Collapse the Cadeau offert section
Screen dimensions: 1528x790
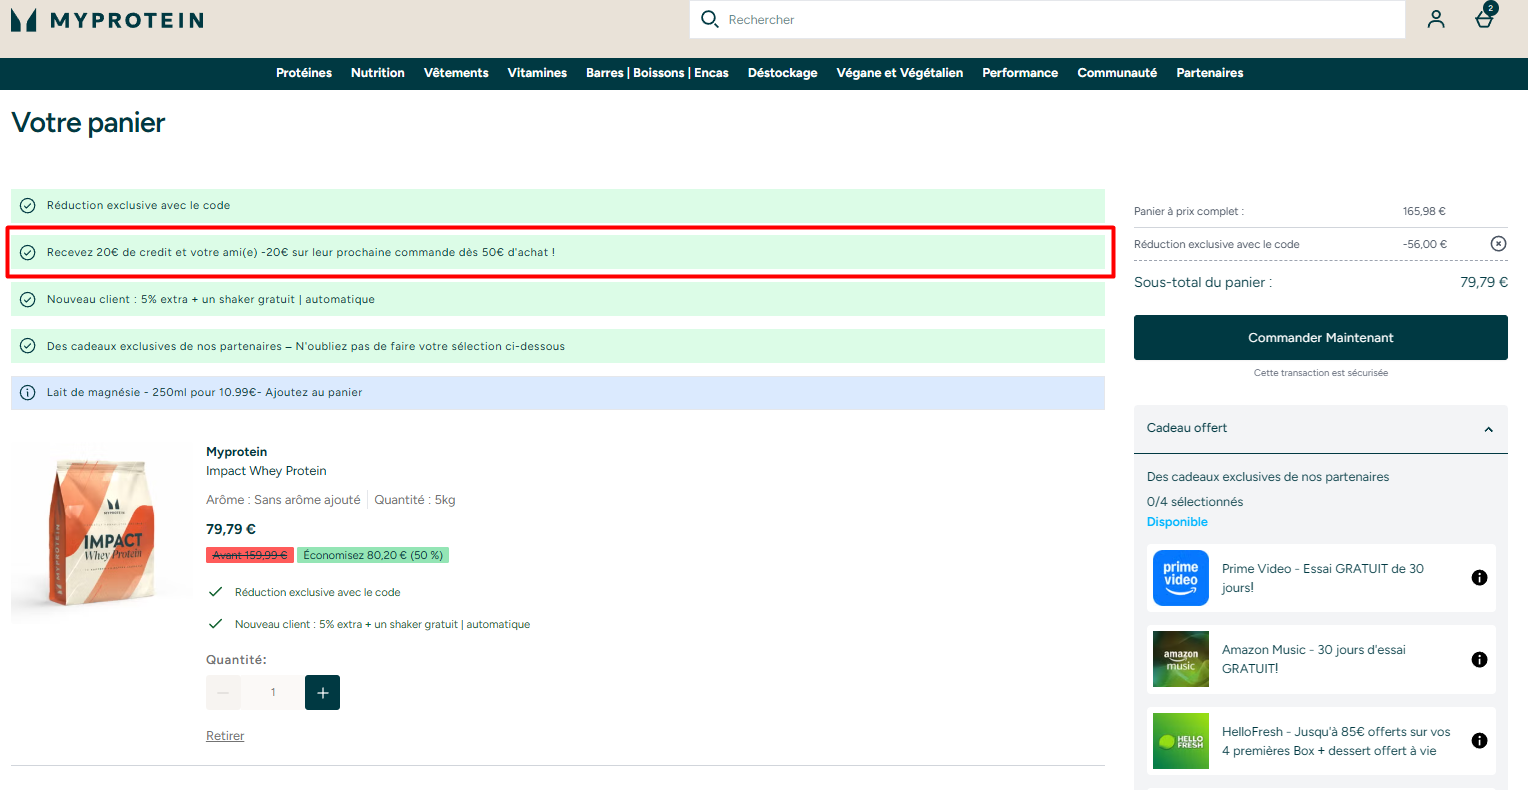coord(1488,429)
